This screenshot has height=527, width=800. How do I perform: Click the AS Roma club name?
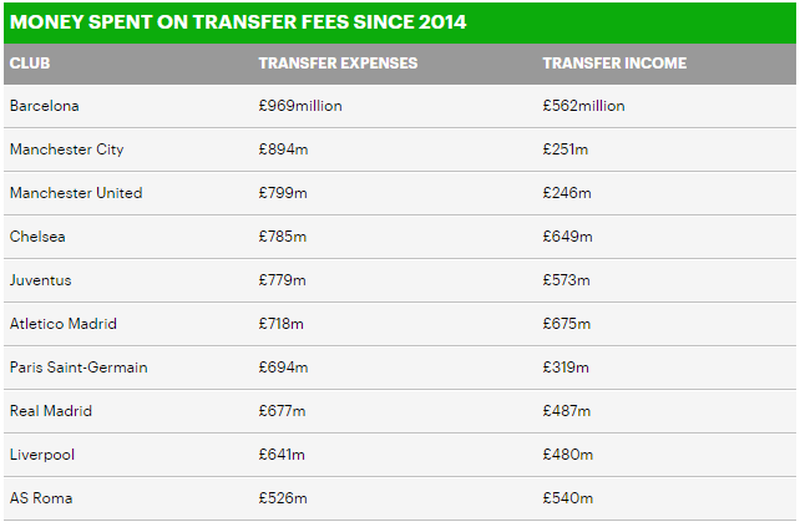coord(41,498)
